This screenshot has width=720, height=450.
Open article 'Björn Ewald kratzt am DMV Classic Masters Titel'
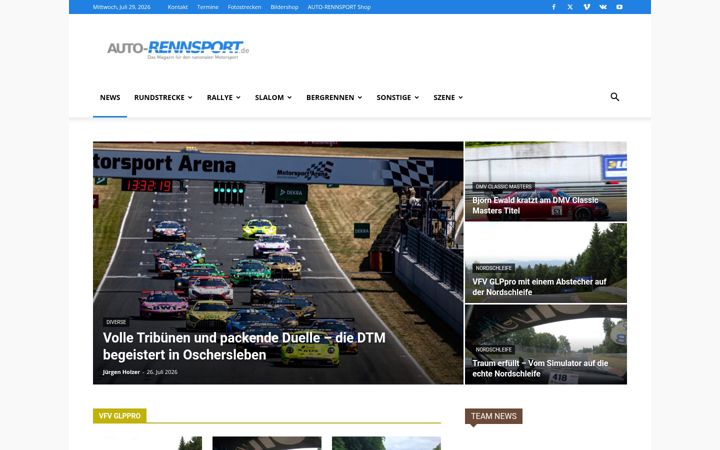pos(535,205)
